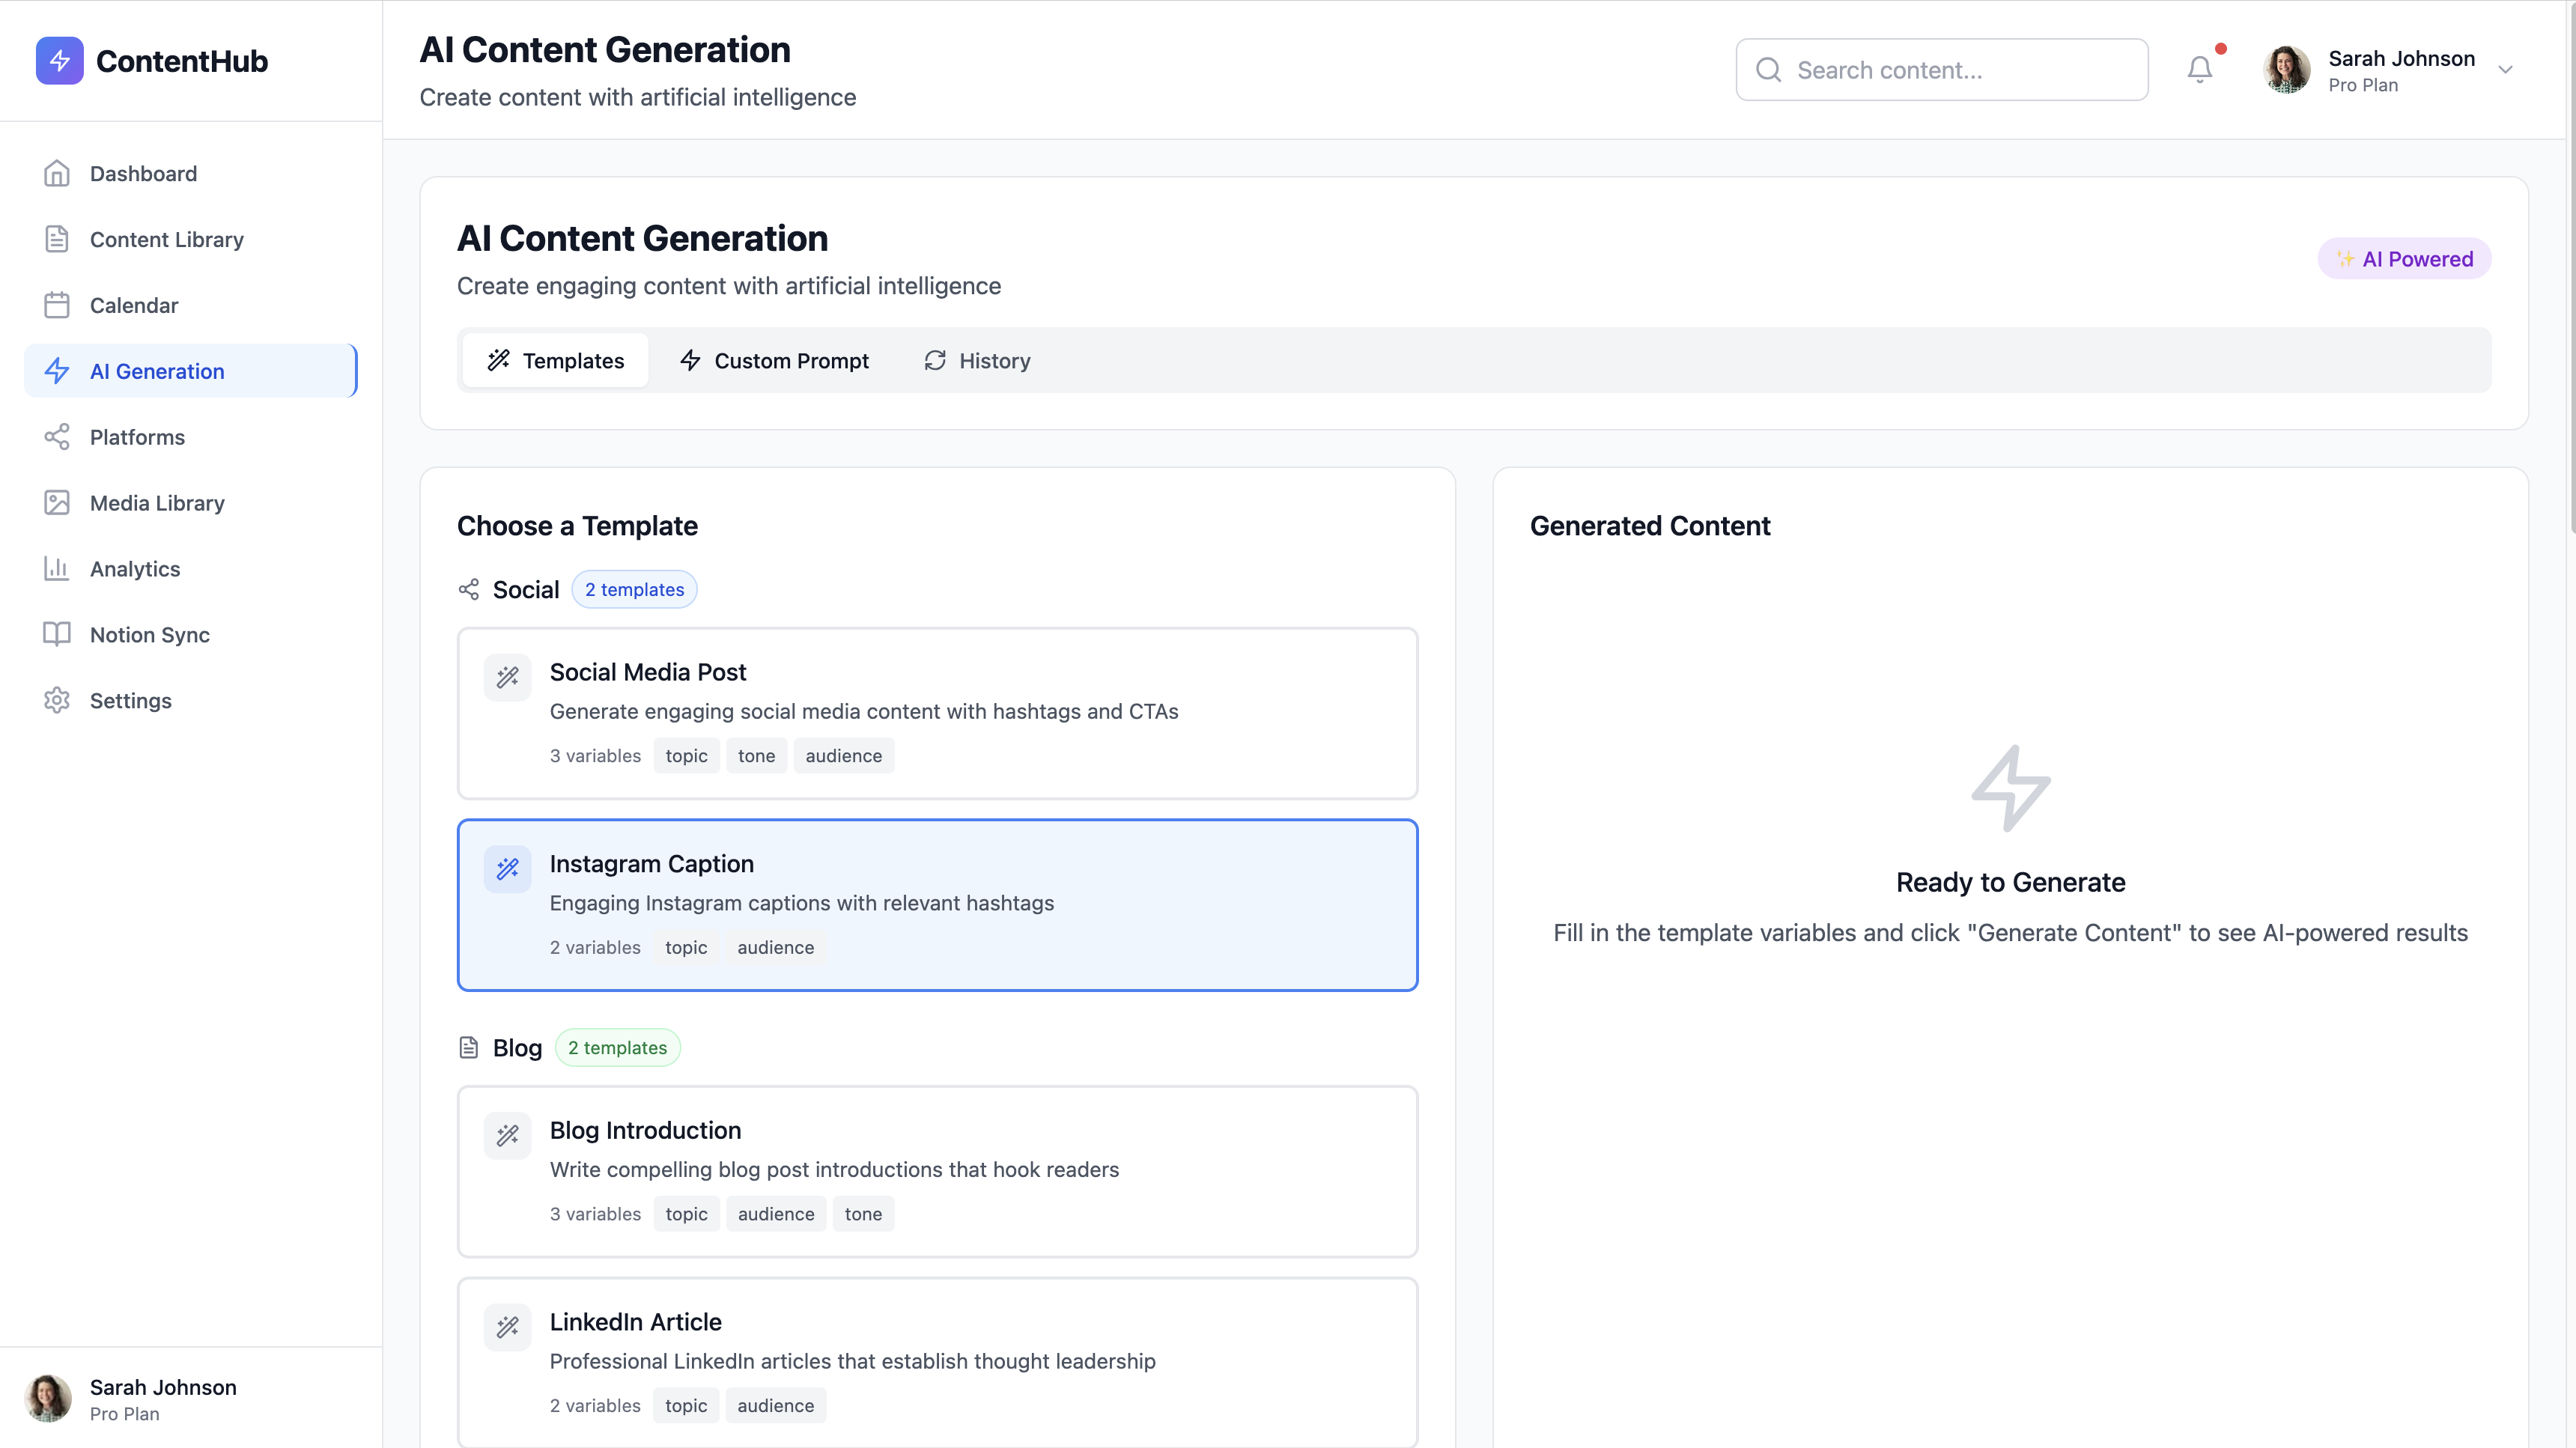Click the Platforms share icon

point(57,437)
